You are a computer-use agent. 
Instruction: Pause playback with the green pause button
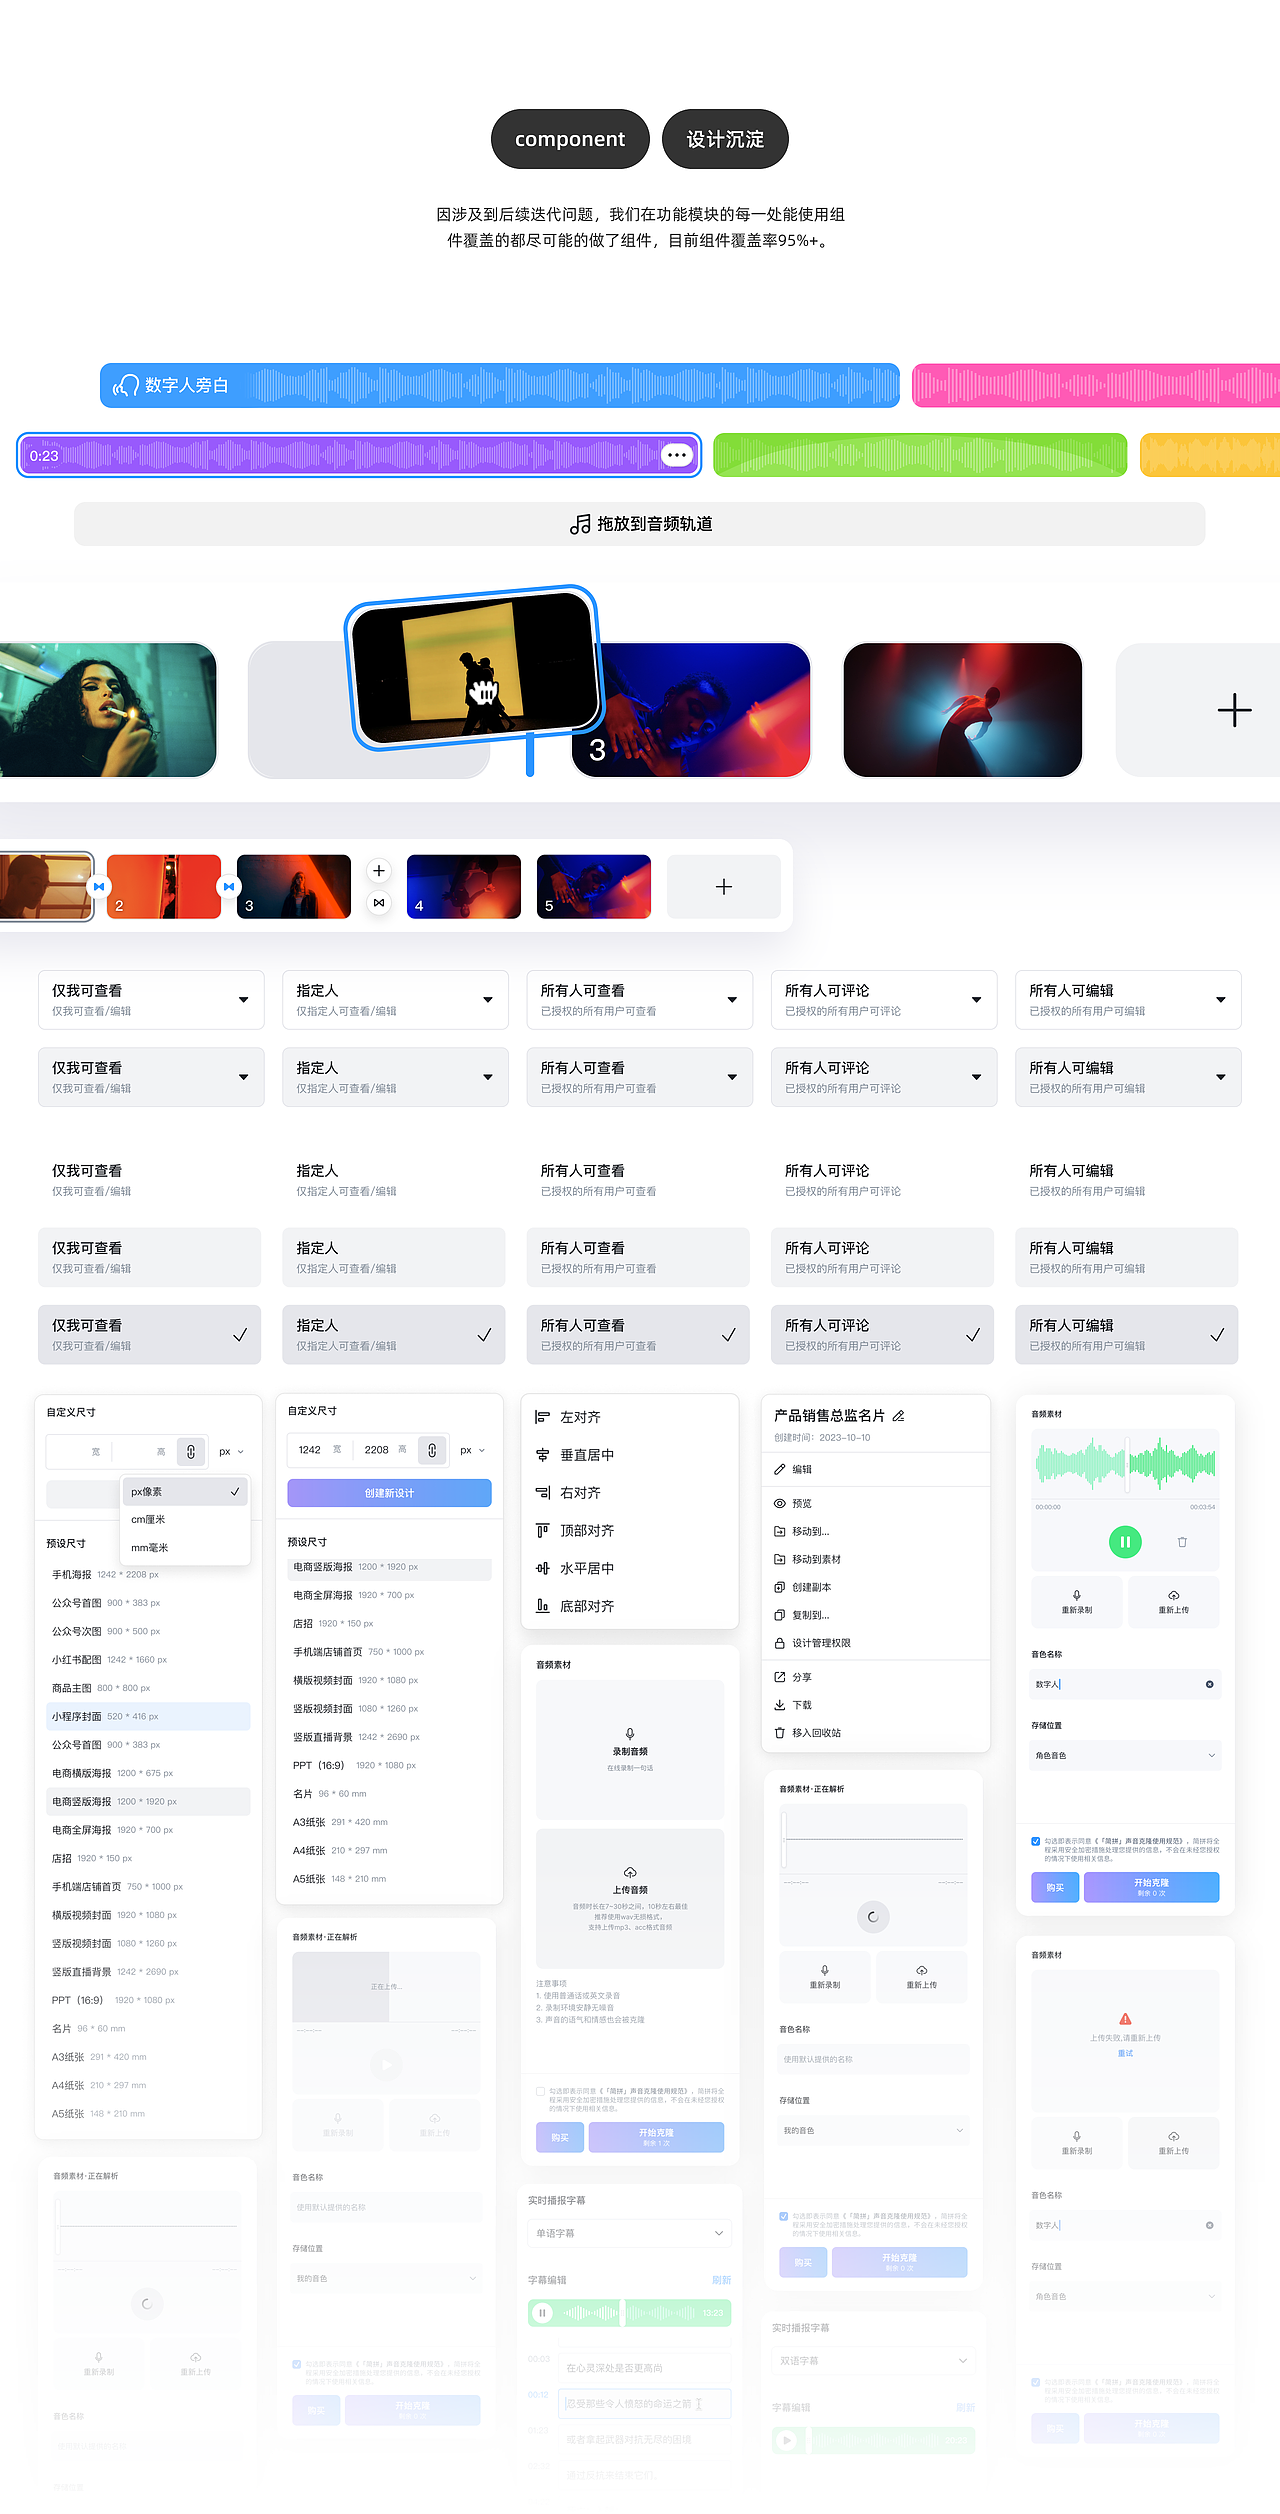1125,1542
